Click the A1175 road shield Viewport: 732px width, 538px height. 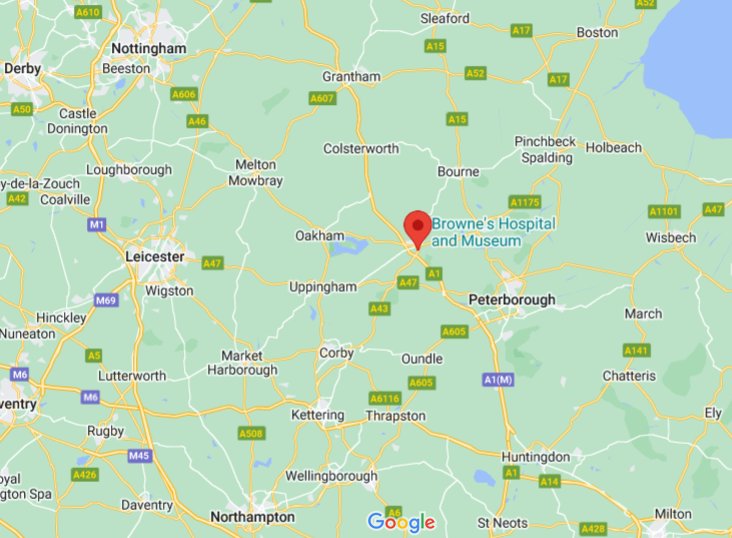click(525, 202)
